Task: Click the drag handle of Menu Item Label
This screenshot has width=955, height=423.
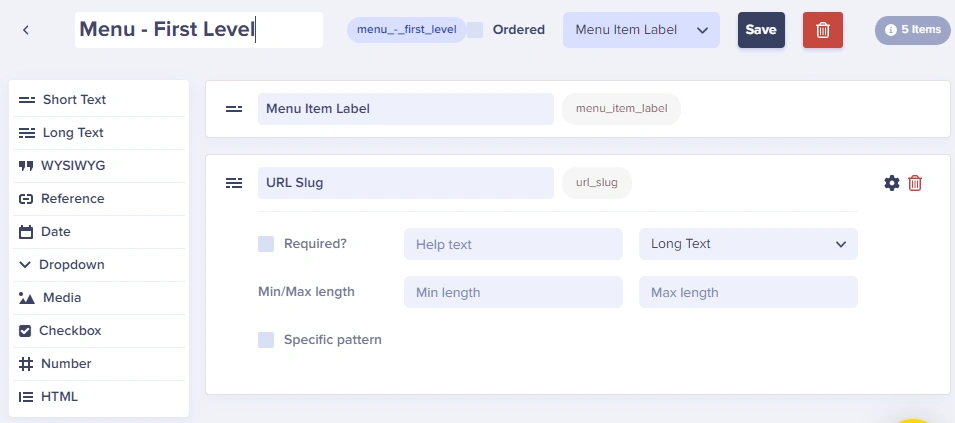Action: (x=234, y=109)
